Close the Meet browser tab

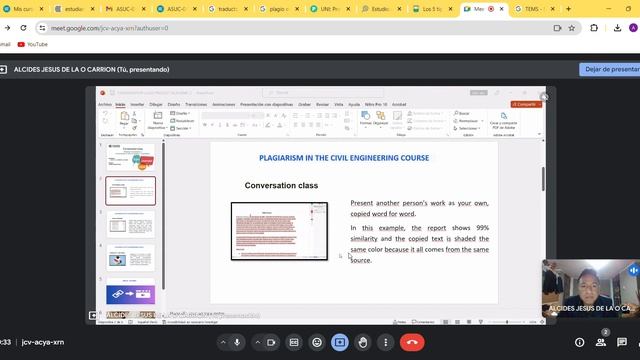502,9
